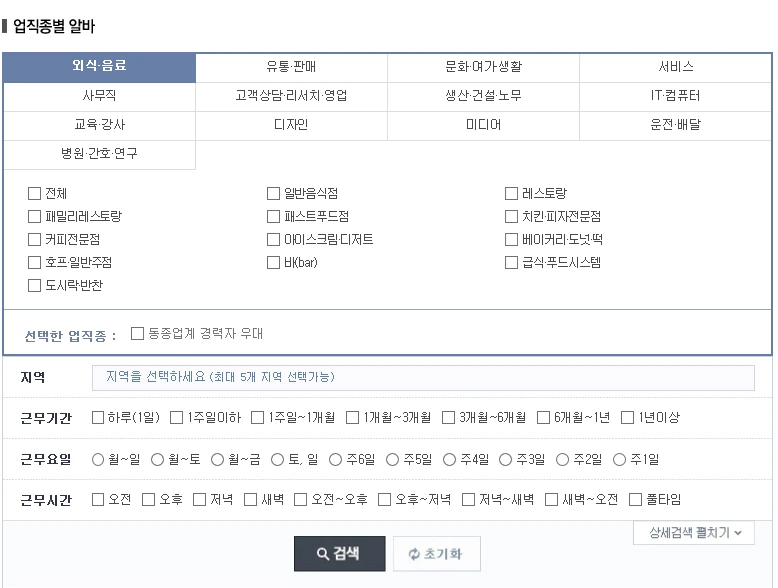Check the 전체 checkbox
Image resolution: width=778 pixels, height=588 pixels.
coord(34,194)
